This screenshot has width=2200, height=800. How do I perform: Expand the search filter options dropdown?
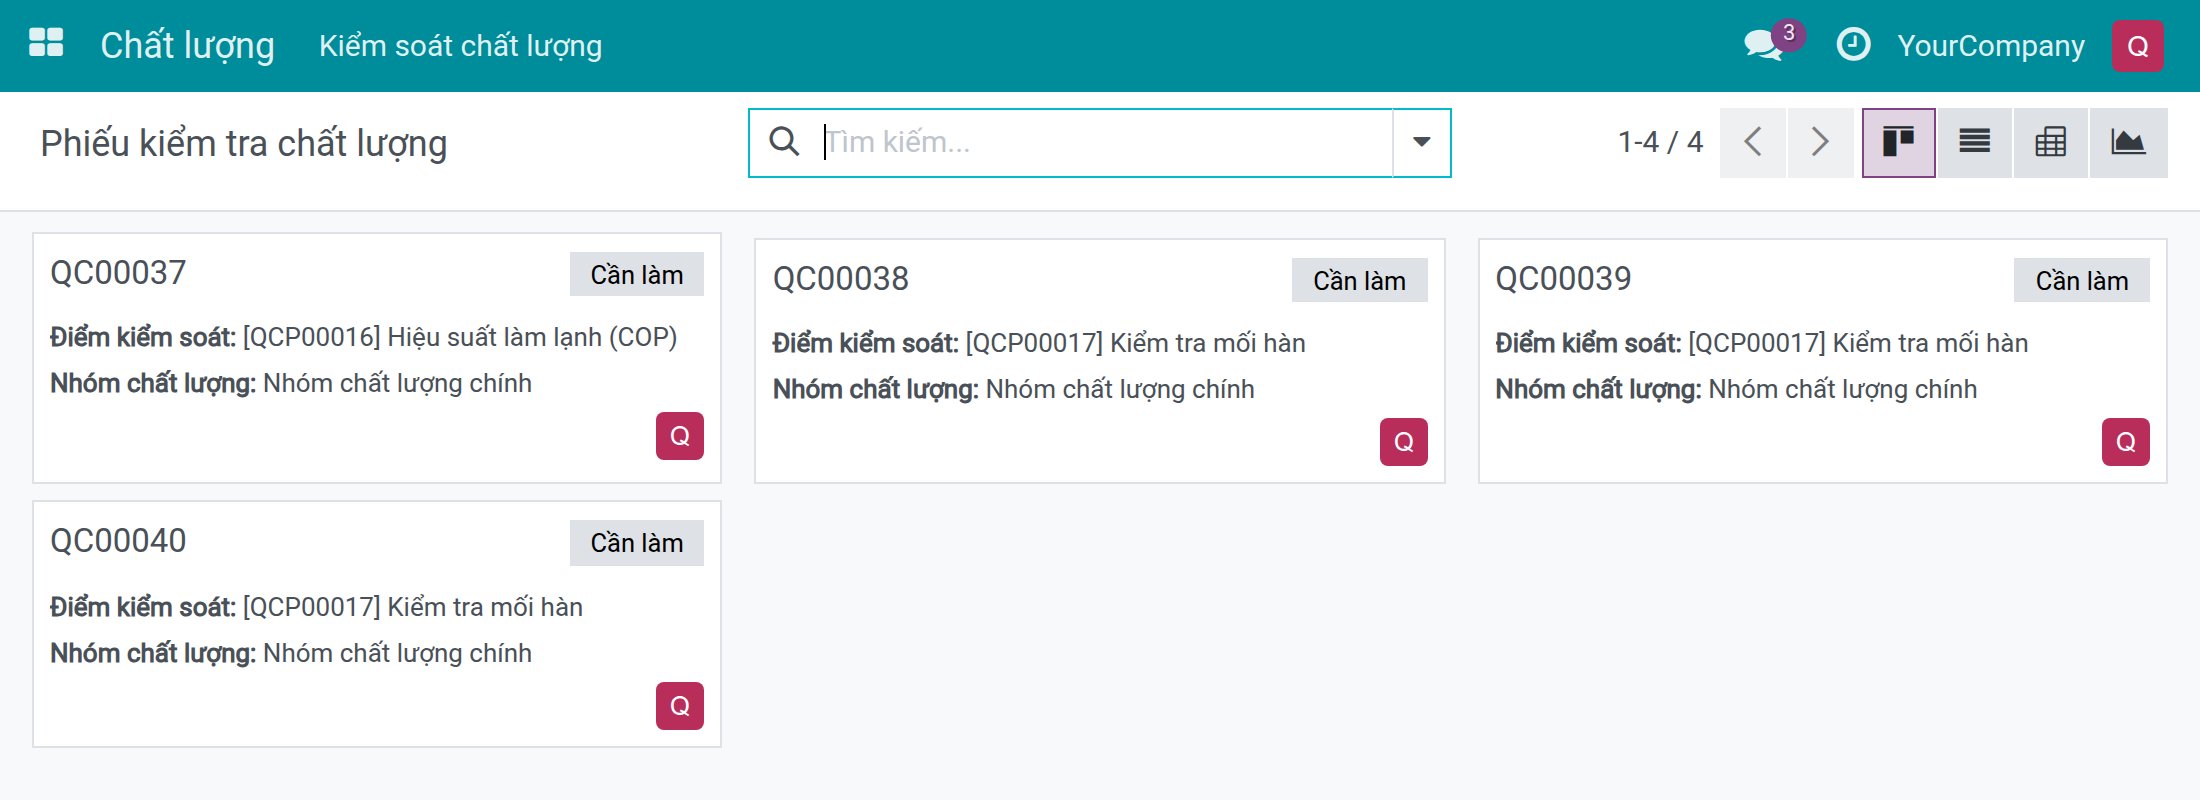pos(1421,143)
